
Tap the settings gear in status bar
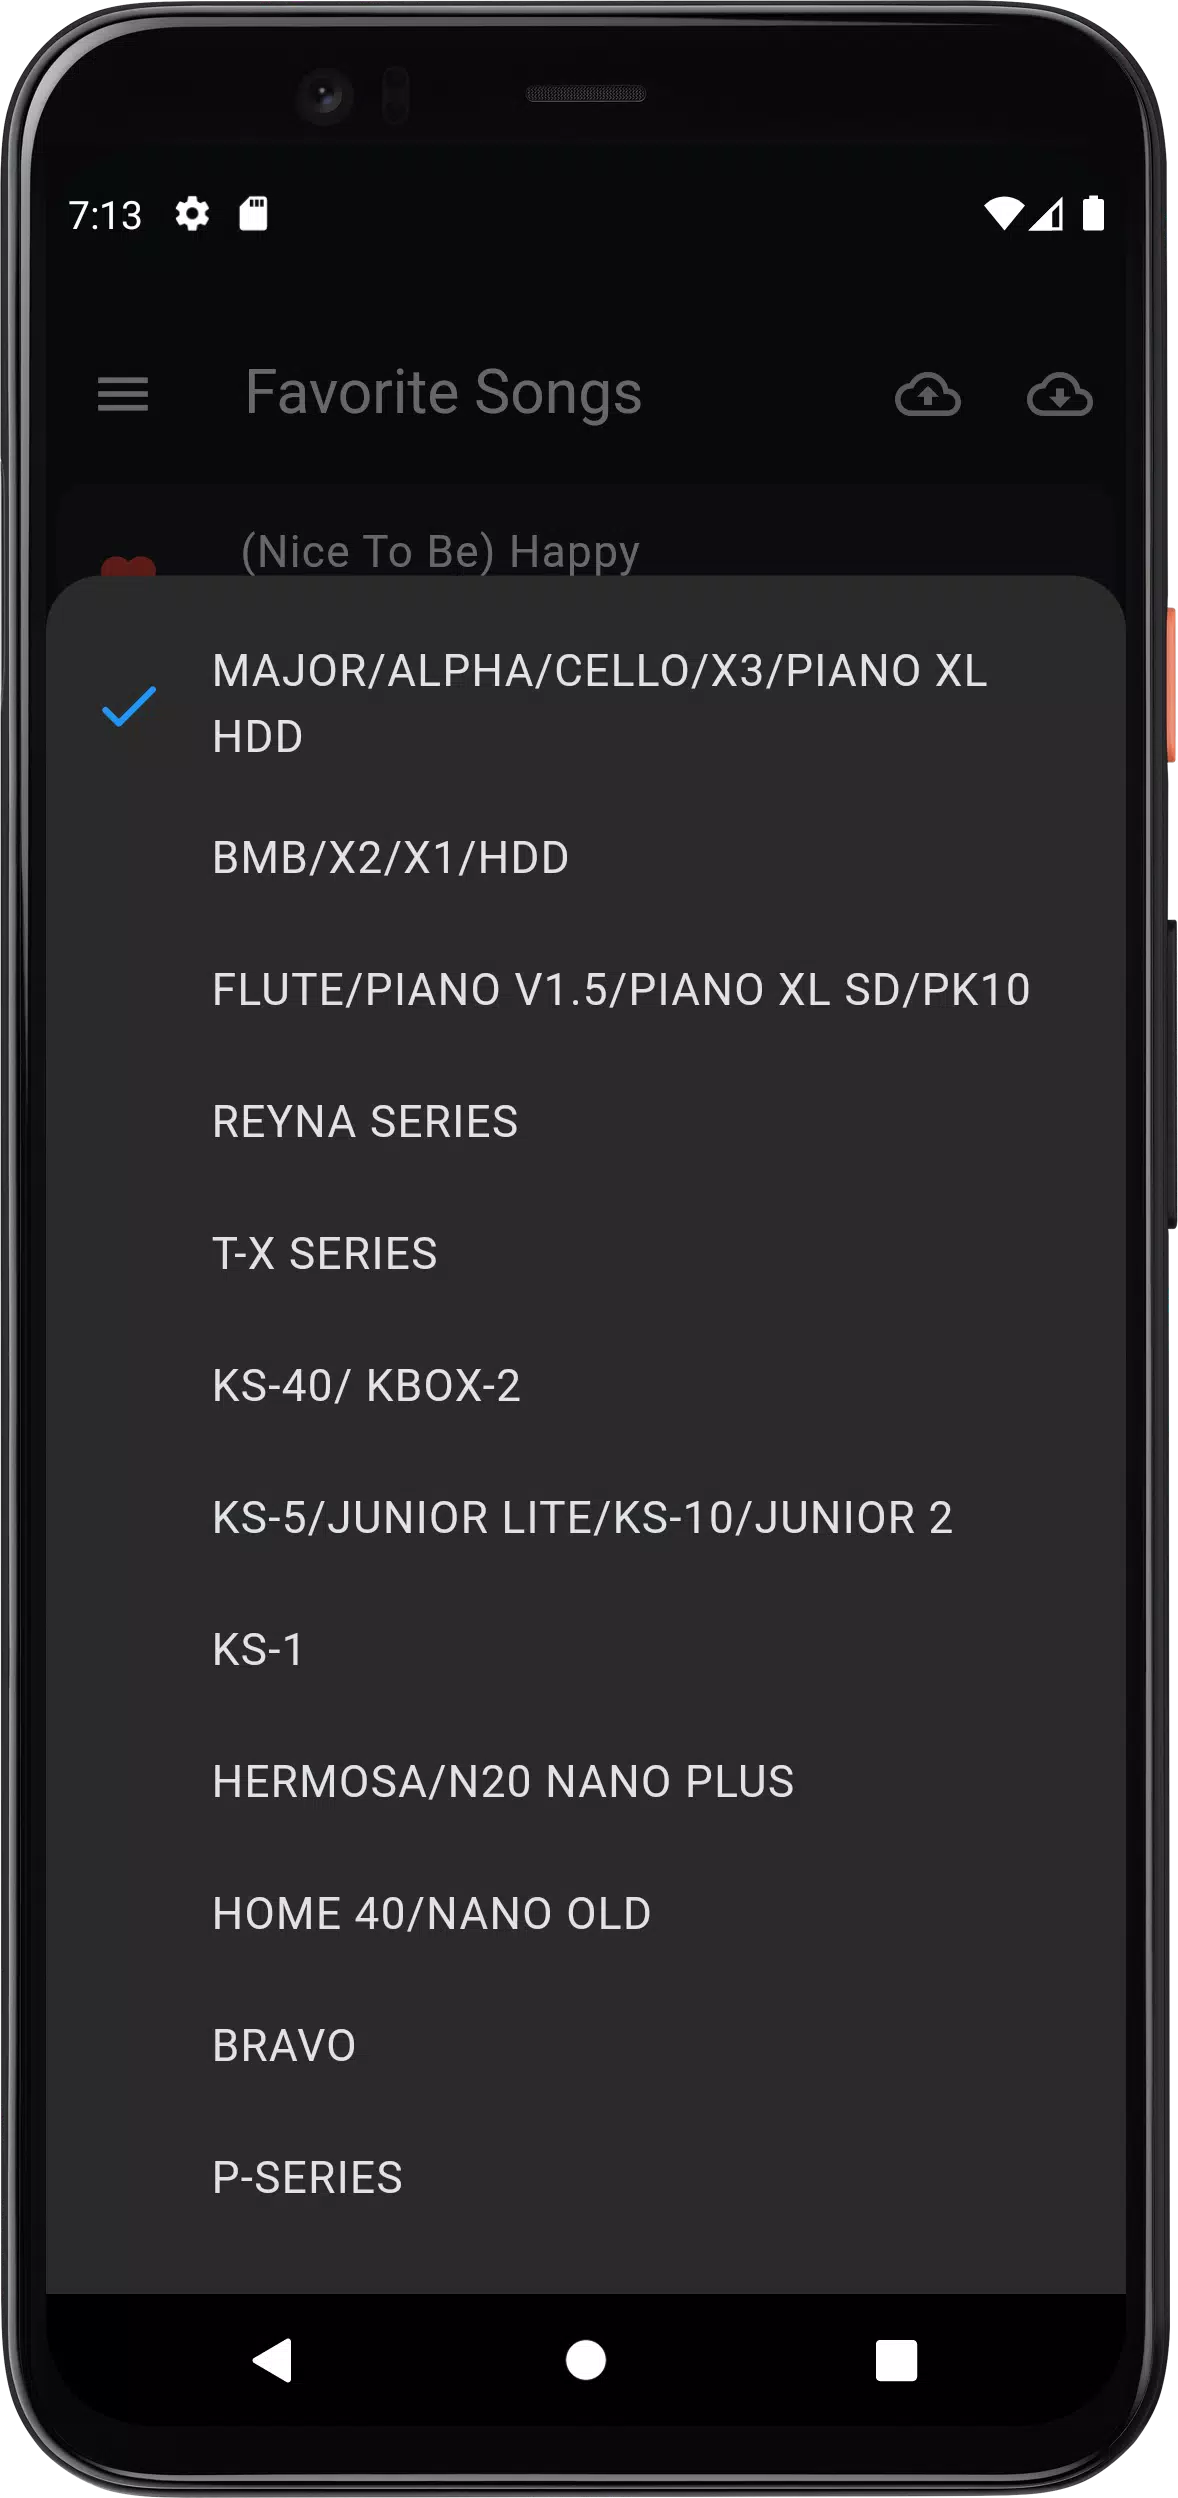tap(192, 213)
